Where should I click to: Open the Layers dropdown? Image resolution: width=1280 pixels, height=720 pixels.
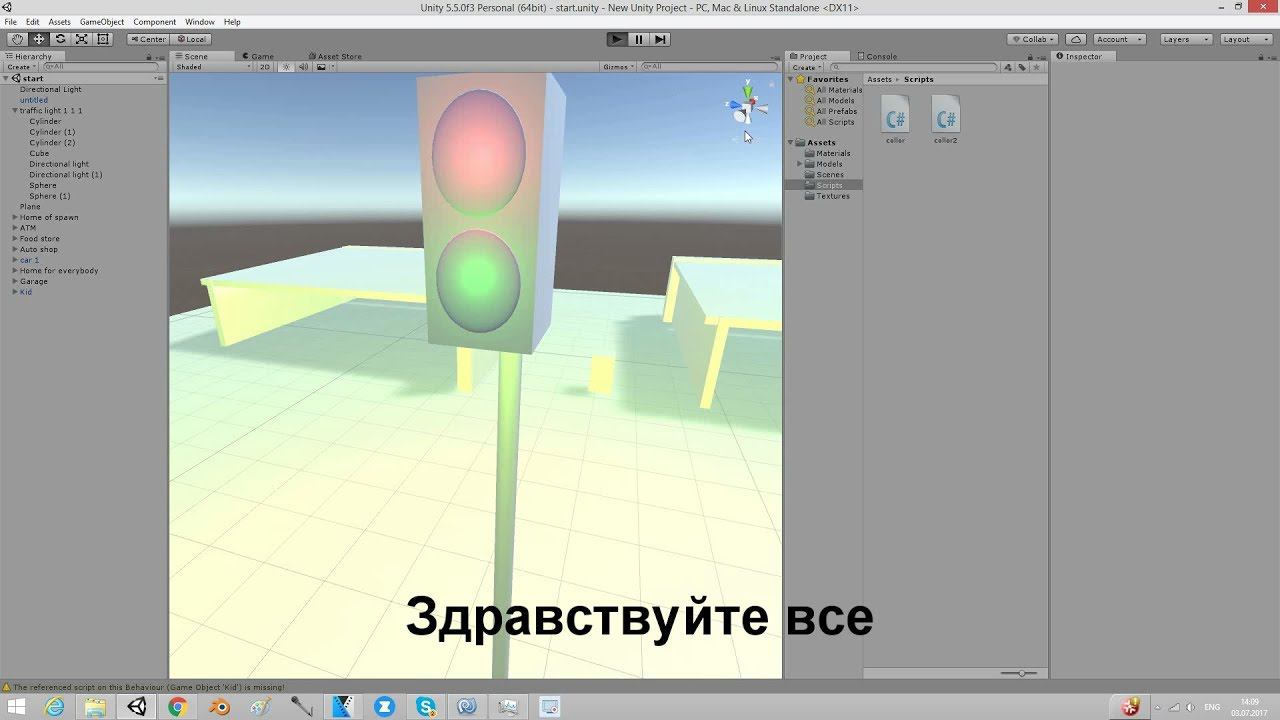tap(1185, 39)
